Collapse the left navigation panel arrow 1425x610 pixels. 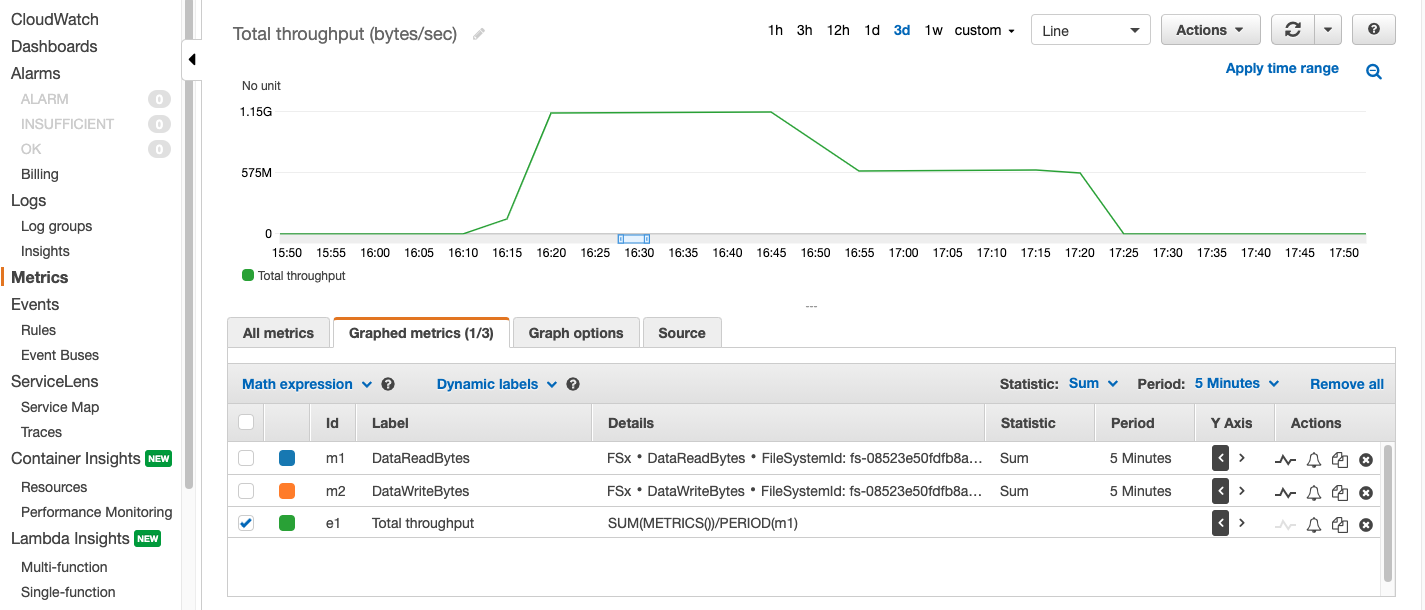click(x=192, y=60)
